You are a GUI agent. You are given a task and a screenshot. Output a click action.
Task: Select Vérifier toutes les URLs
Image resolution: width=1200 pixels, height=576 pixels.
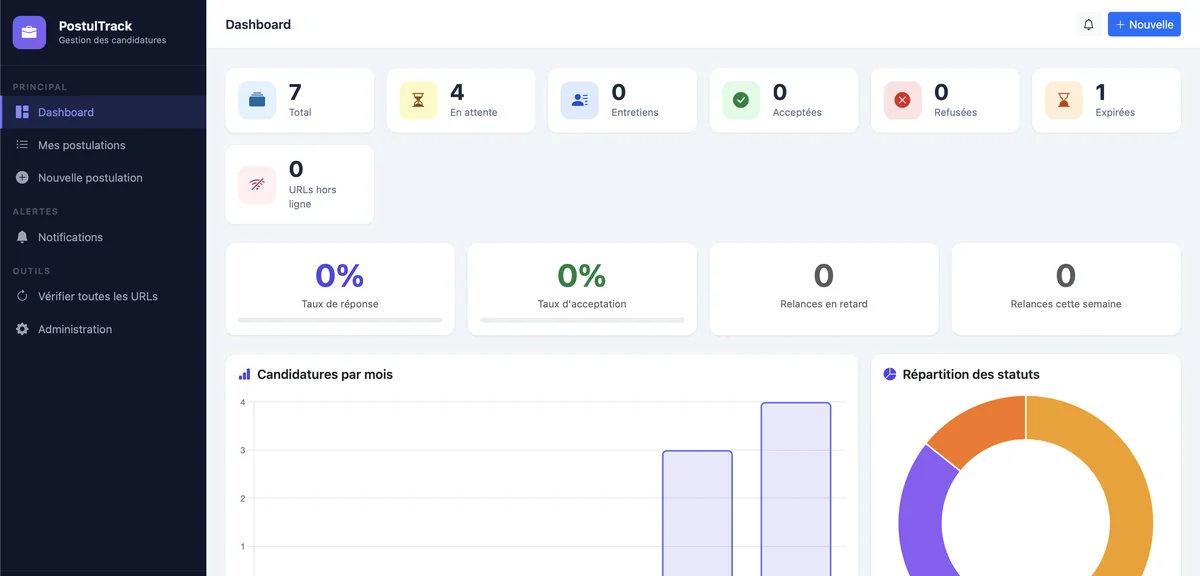103,296
